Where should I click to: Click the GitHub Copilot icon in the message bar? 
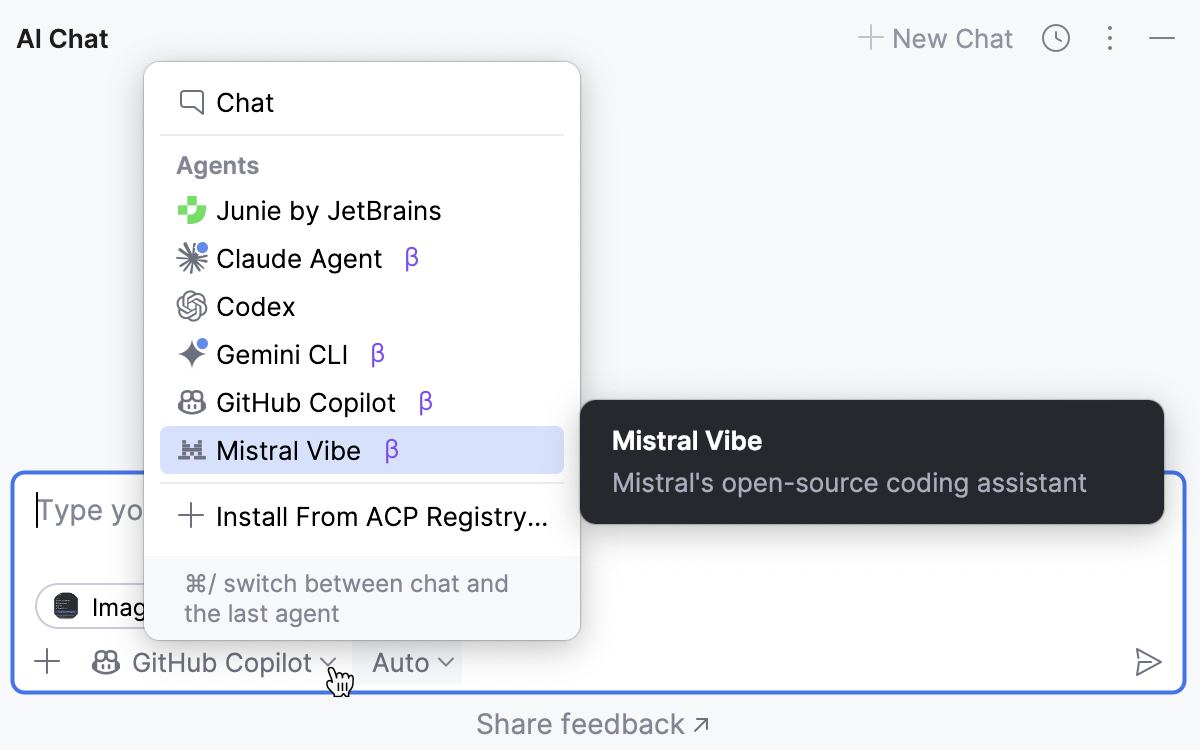106,662
